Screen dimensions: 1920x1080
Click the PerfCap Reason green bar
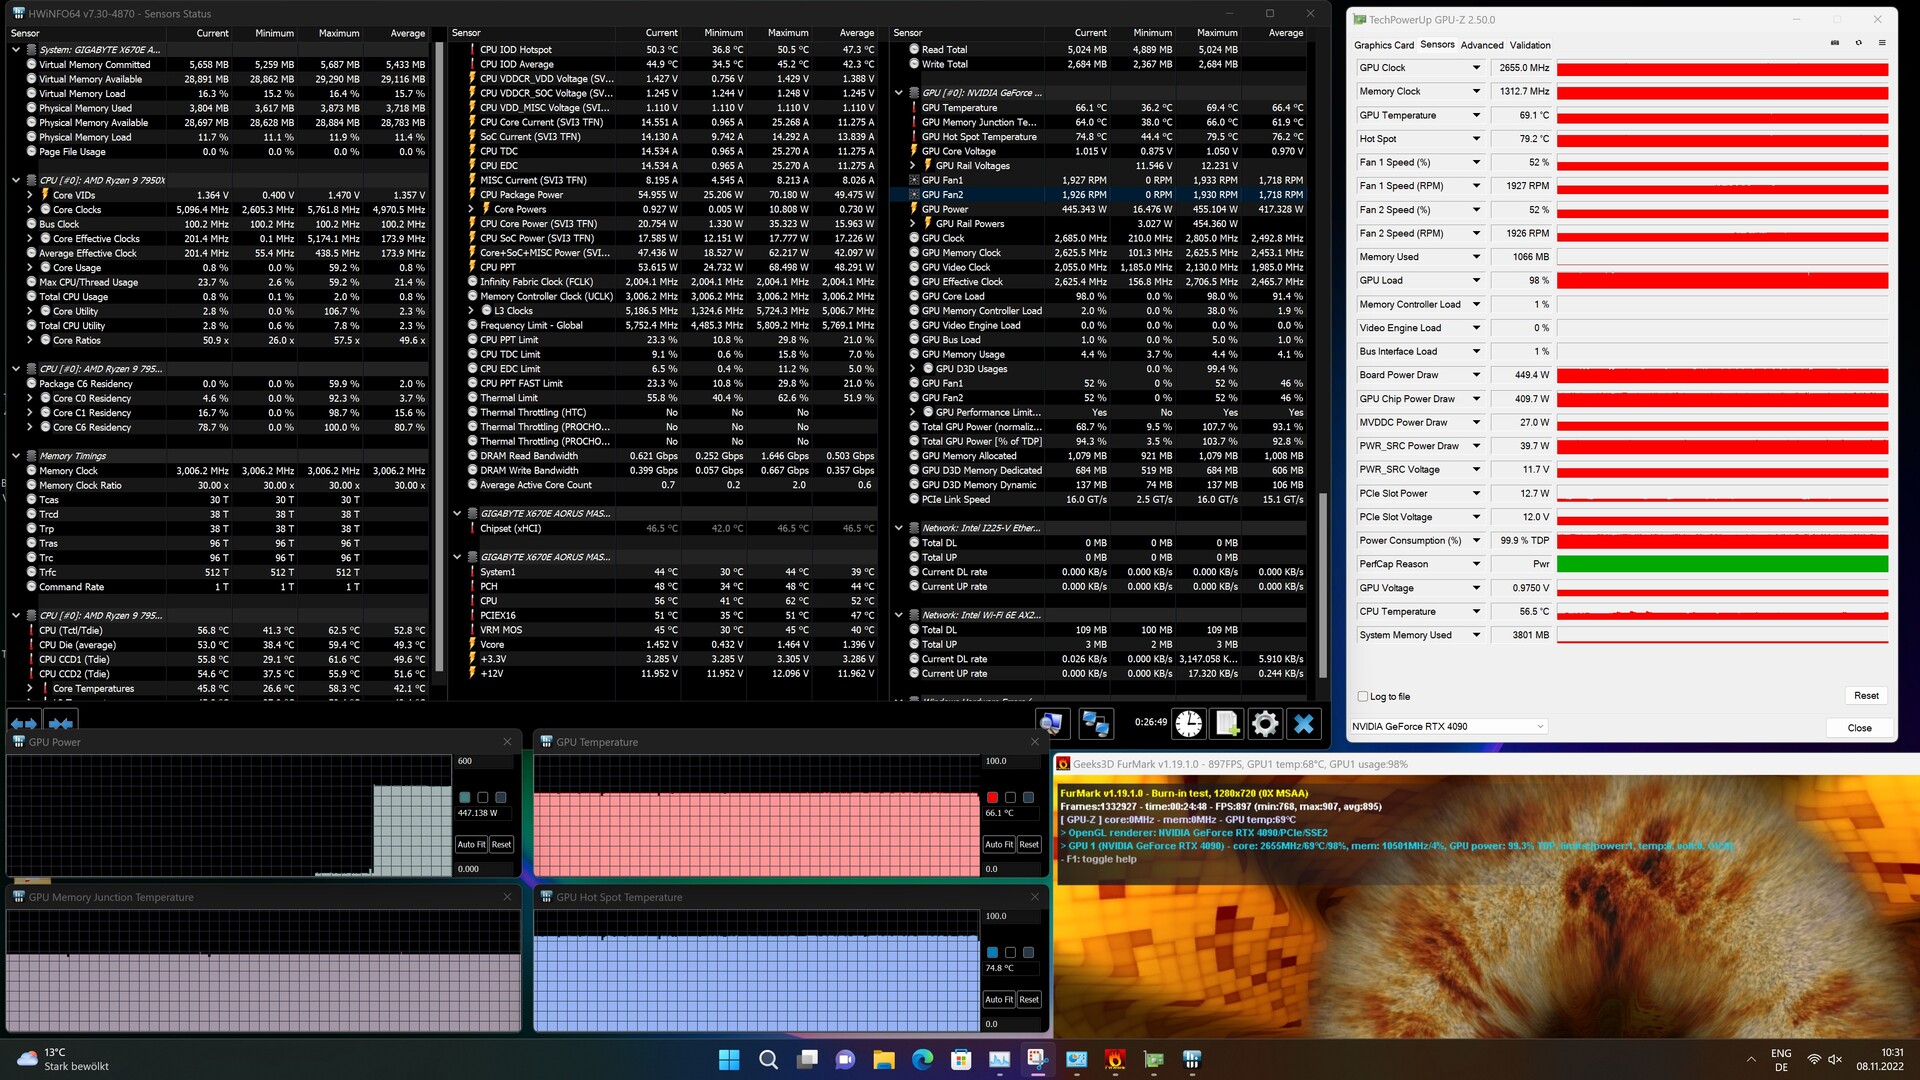click(x=1722, y=564)
